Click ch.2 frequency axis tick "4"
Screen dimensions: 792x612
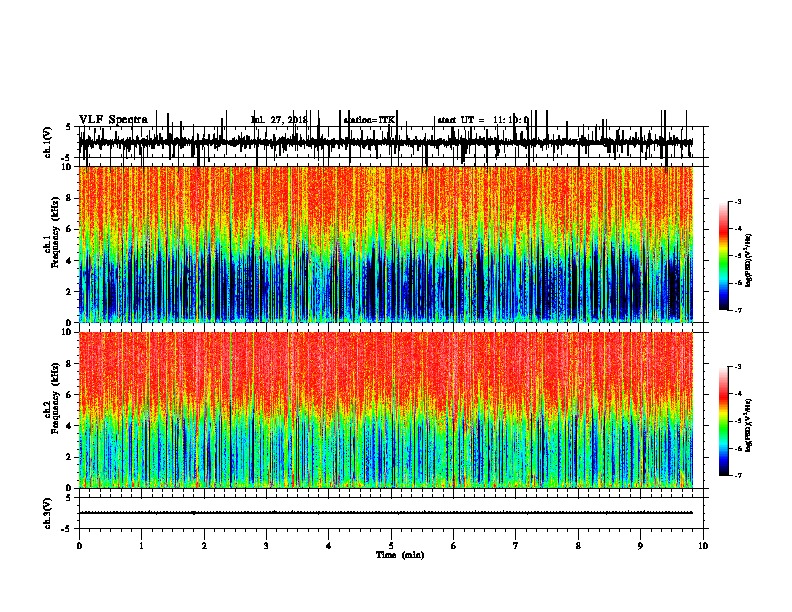click(70, 426)
